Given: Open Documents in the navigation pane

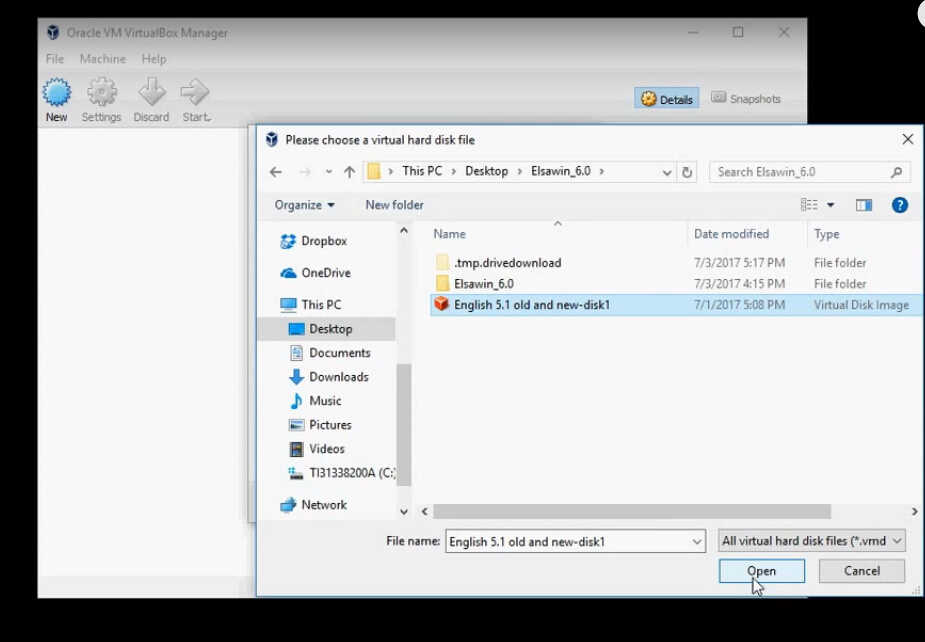Looking at the screenshot, I should 329,353.
